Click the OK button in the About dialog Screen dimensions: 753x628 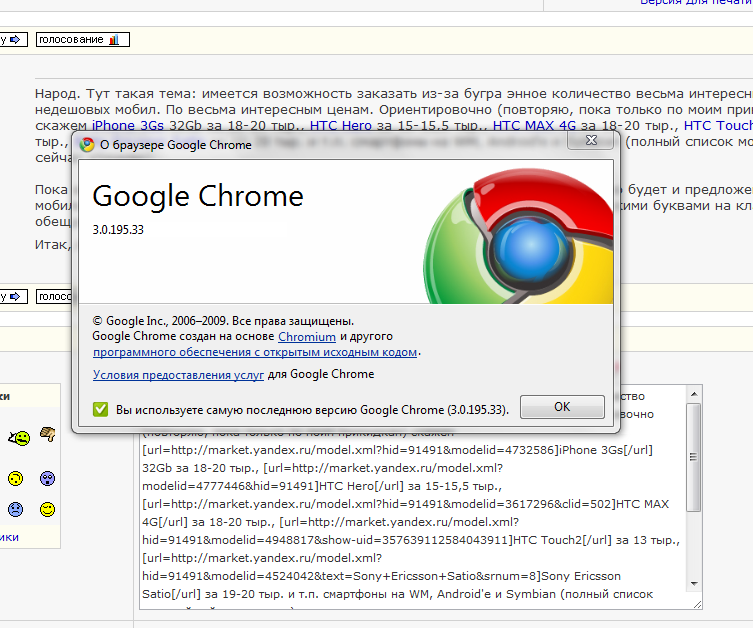[562, 407]
